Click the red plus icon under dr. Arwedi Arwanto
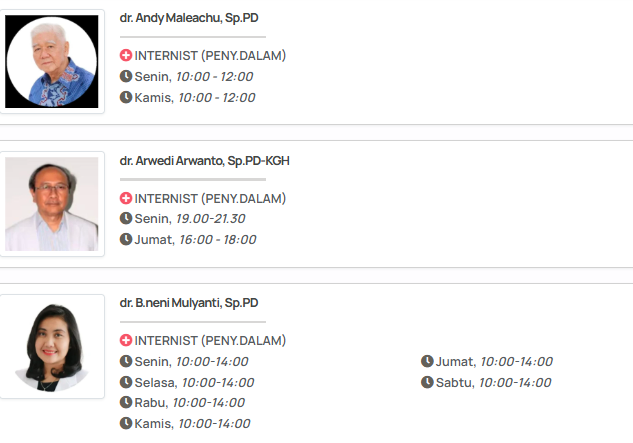Screen dimensions: 633x443 coord(126,198)
